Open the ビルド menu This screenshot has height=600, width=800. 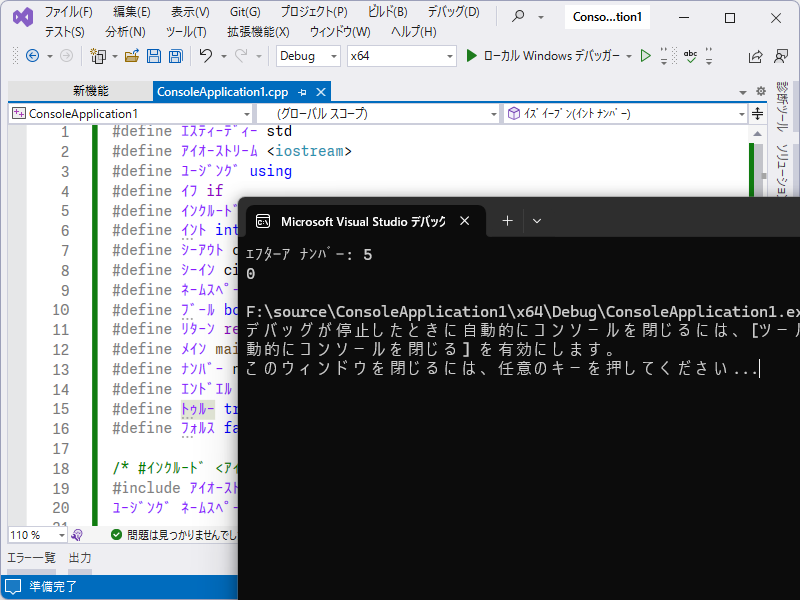388,16
